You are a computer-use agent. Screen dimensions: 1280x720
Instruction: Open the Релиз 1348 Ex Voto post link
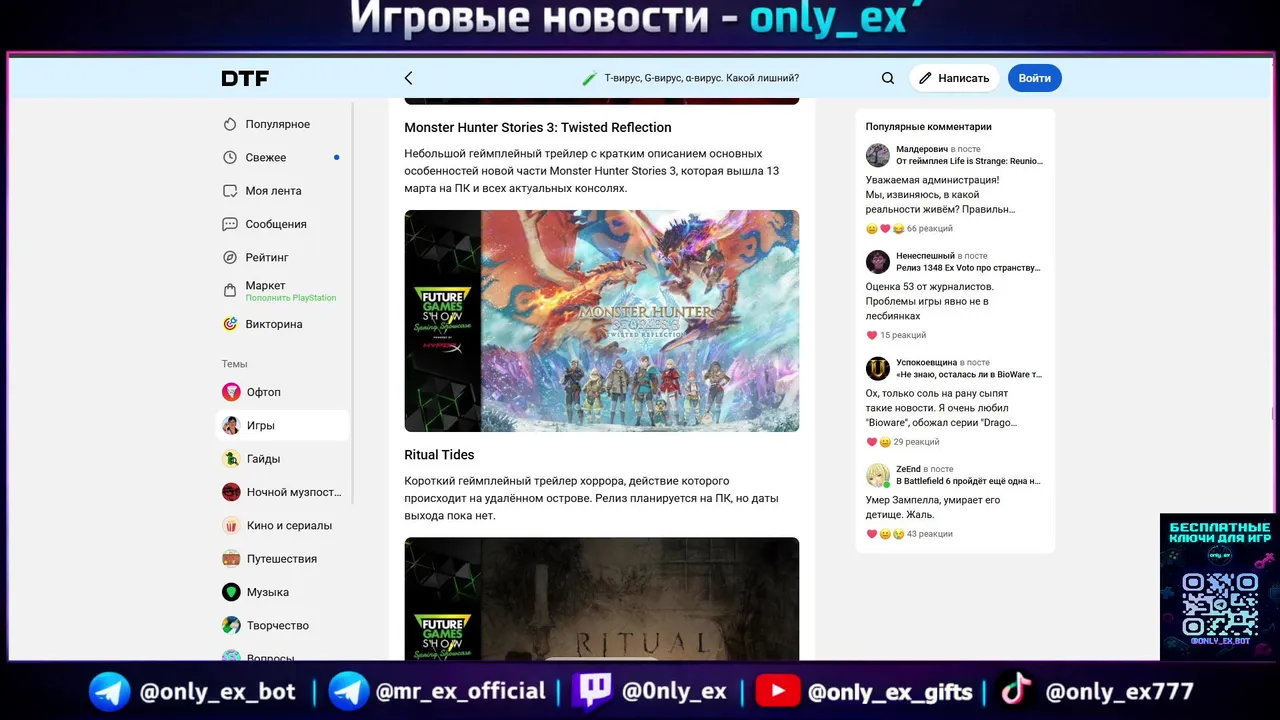(968, 268)
